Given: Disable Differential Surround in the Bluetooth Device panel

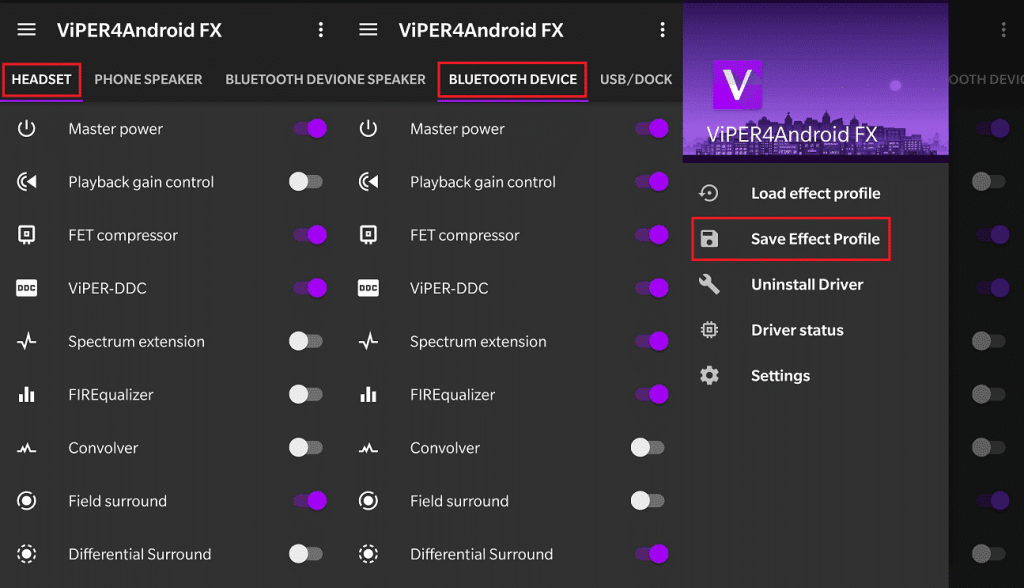Looking at the screenshot, I should (650, 554).
